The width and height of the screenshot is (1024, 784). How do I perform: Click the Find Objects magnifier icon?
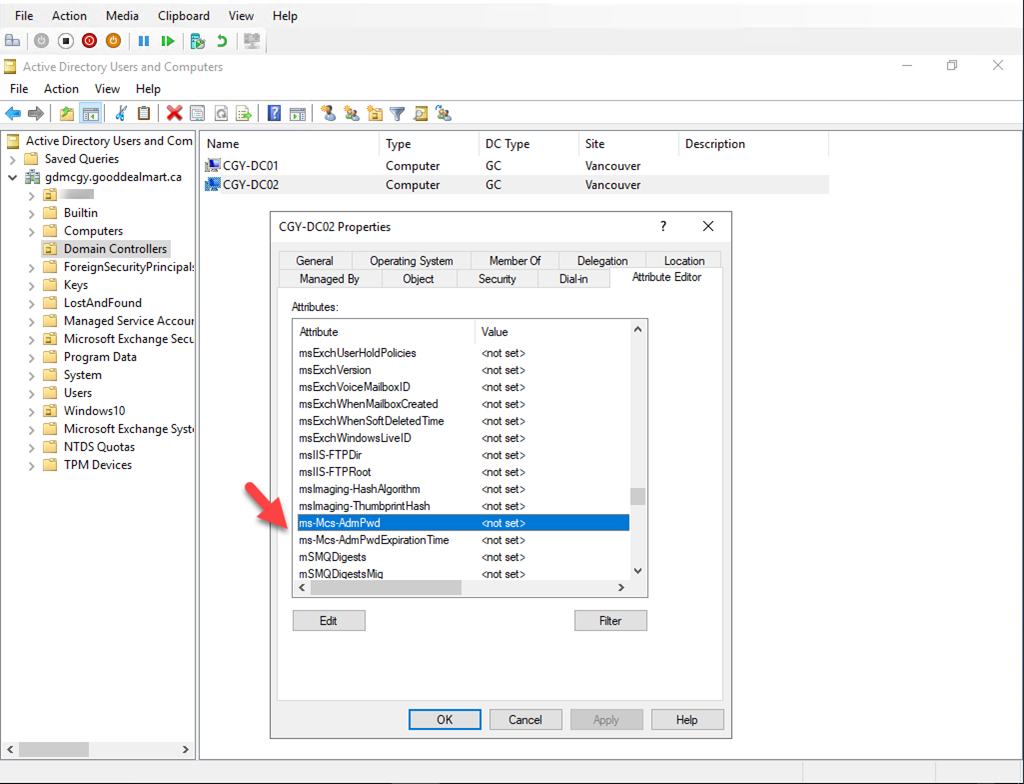pos(421,114)
